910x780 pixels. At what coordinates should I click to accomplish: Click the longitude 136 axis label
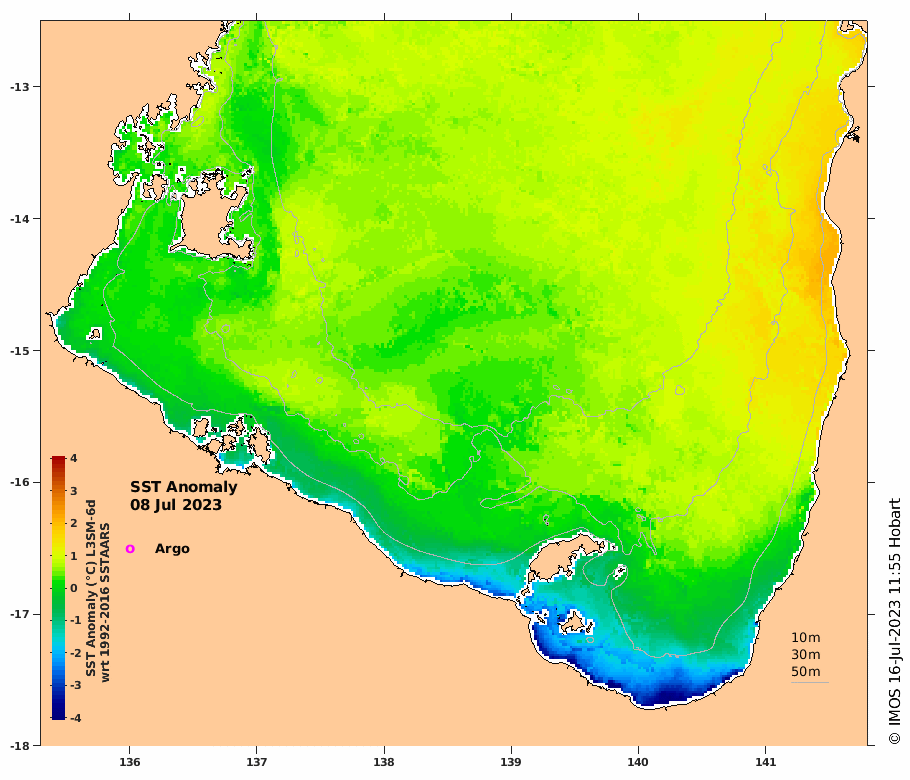(x=129, y=762)
